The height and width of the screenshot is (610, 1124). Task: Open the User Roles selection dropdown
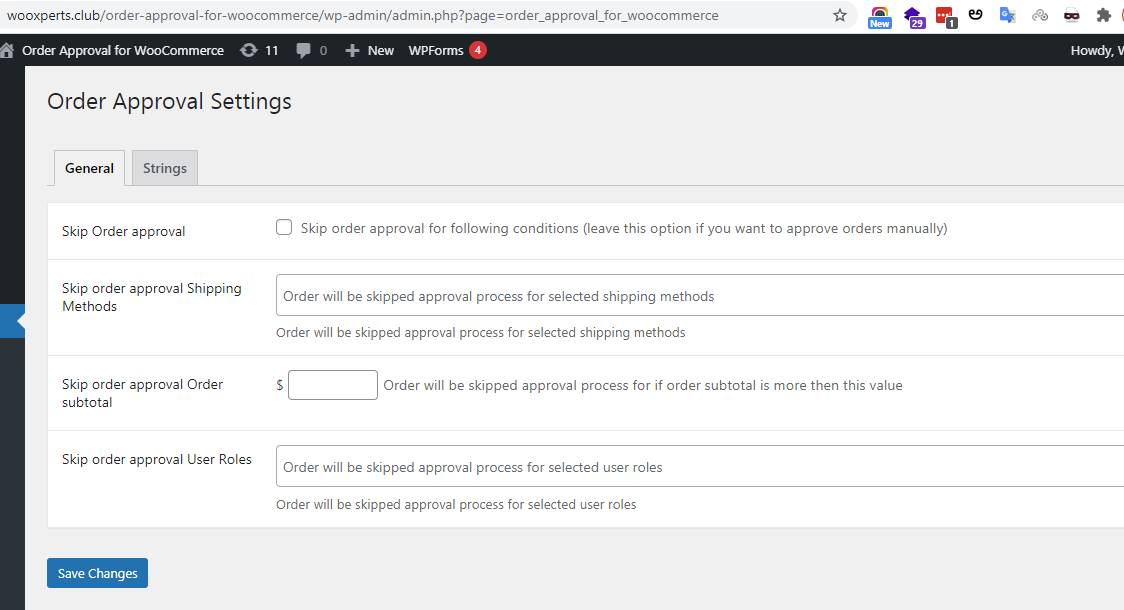pyautogui.click(x=700, y=466)
